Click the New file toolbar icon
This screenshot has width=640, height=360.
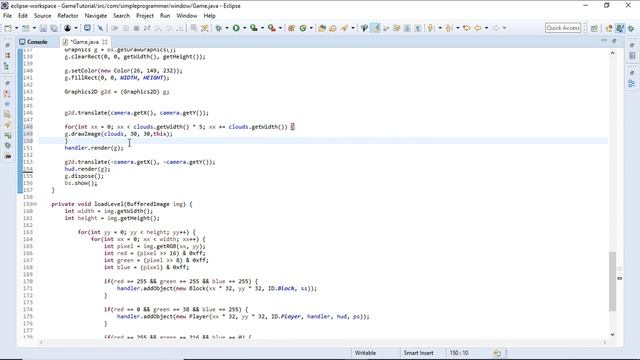coord(8,28)
